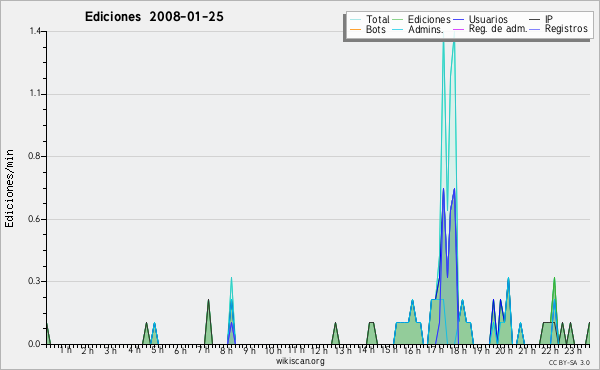This screenshot has width=600, height=370.
Task: Click the y-axis value 0.8
Action: point(34,156)
